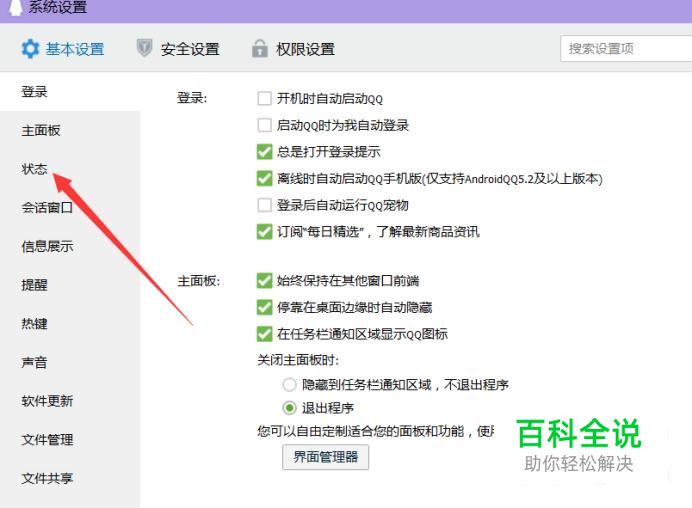Open 声音 settings in sidebar
This screenshot has height=508, width=692.
34,362
